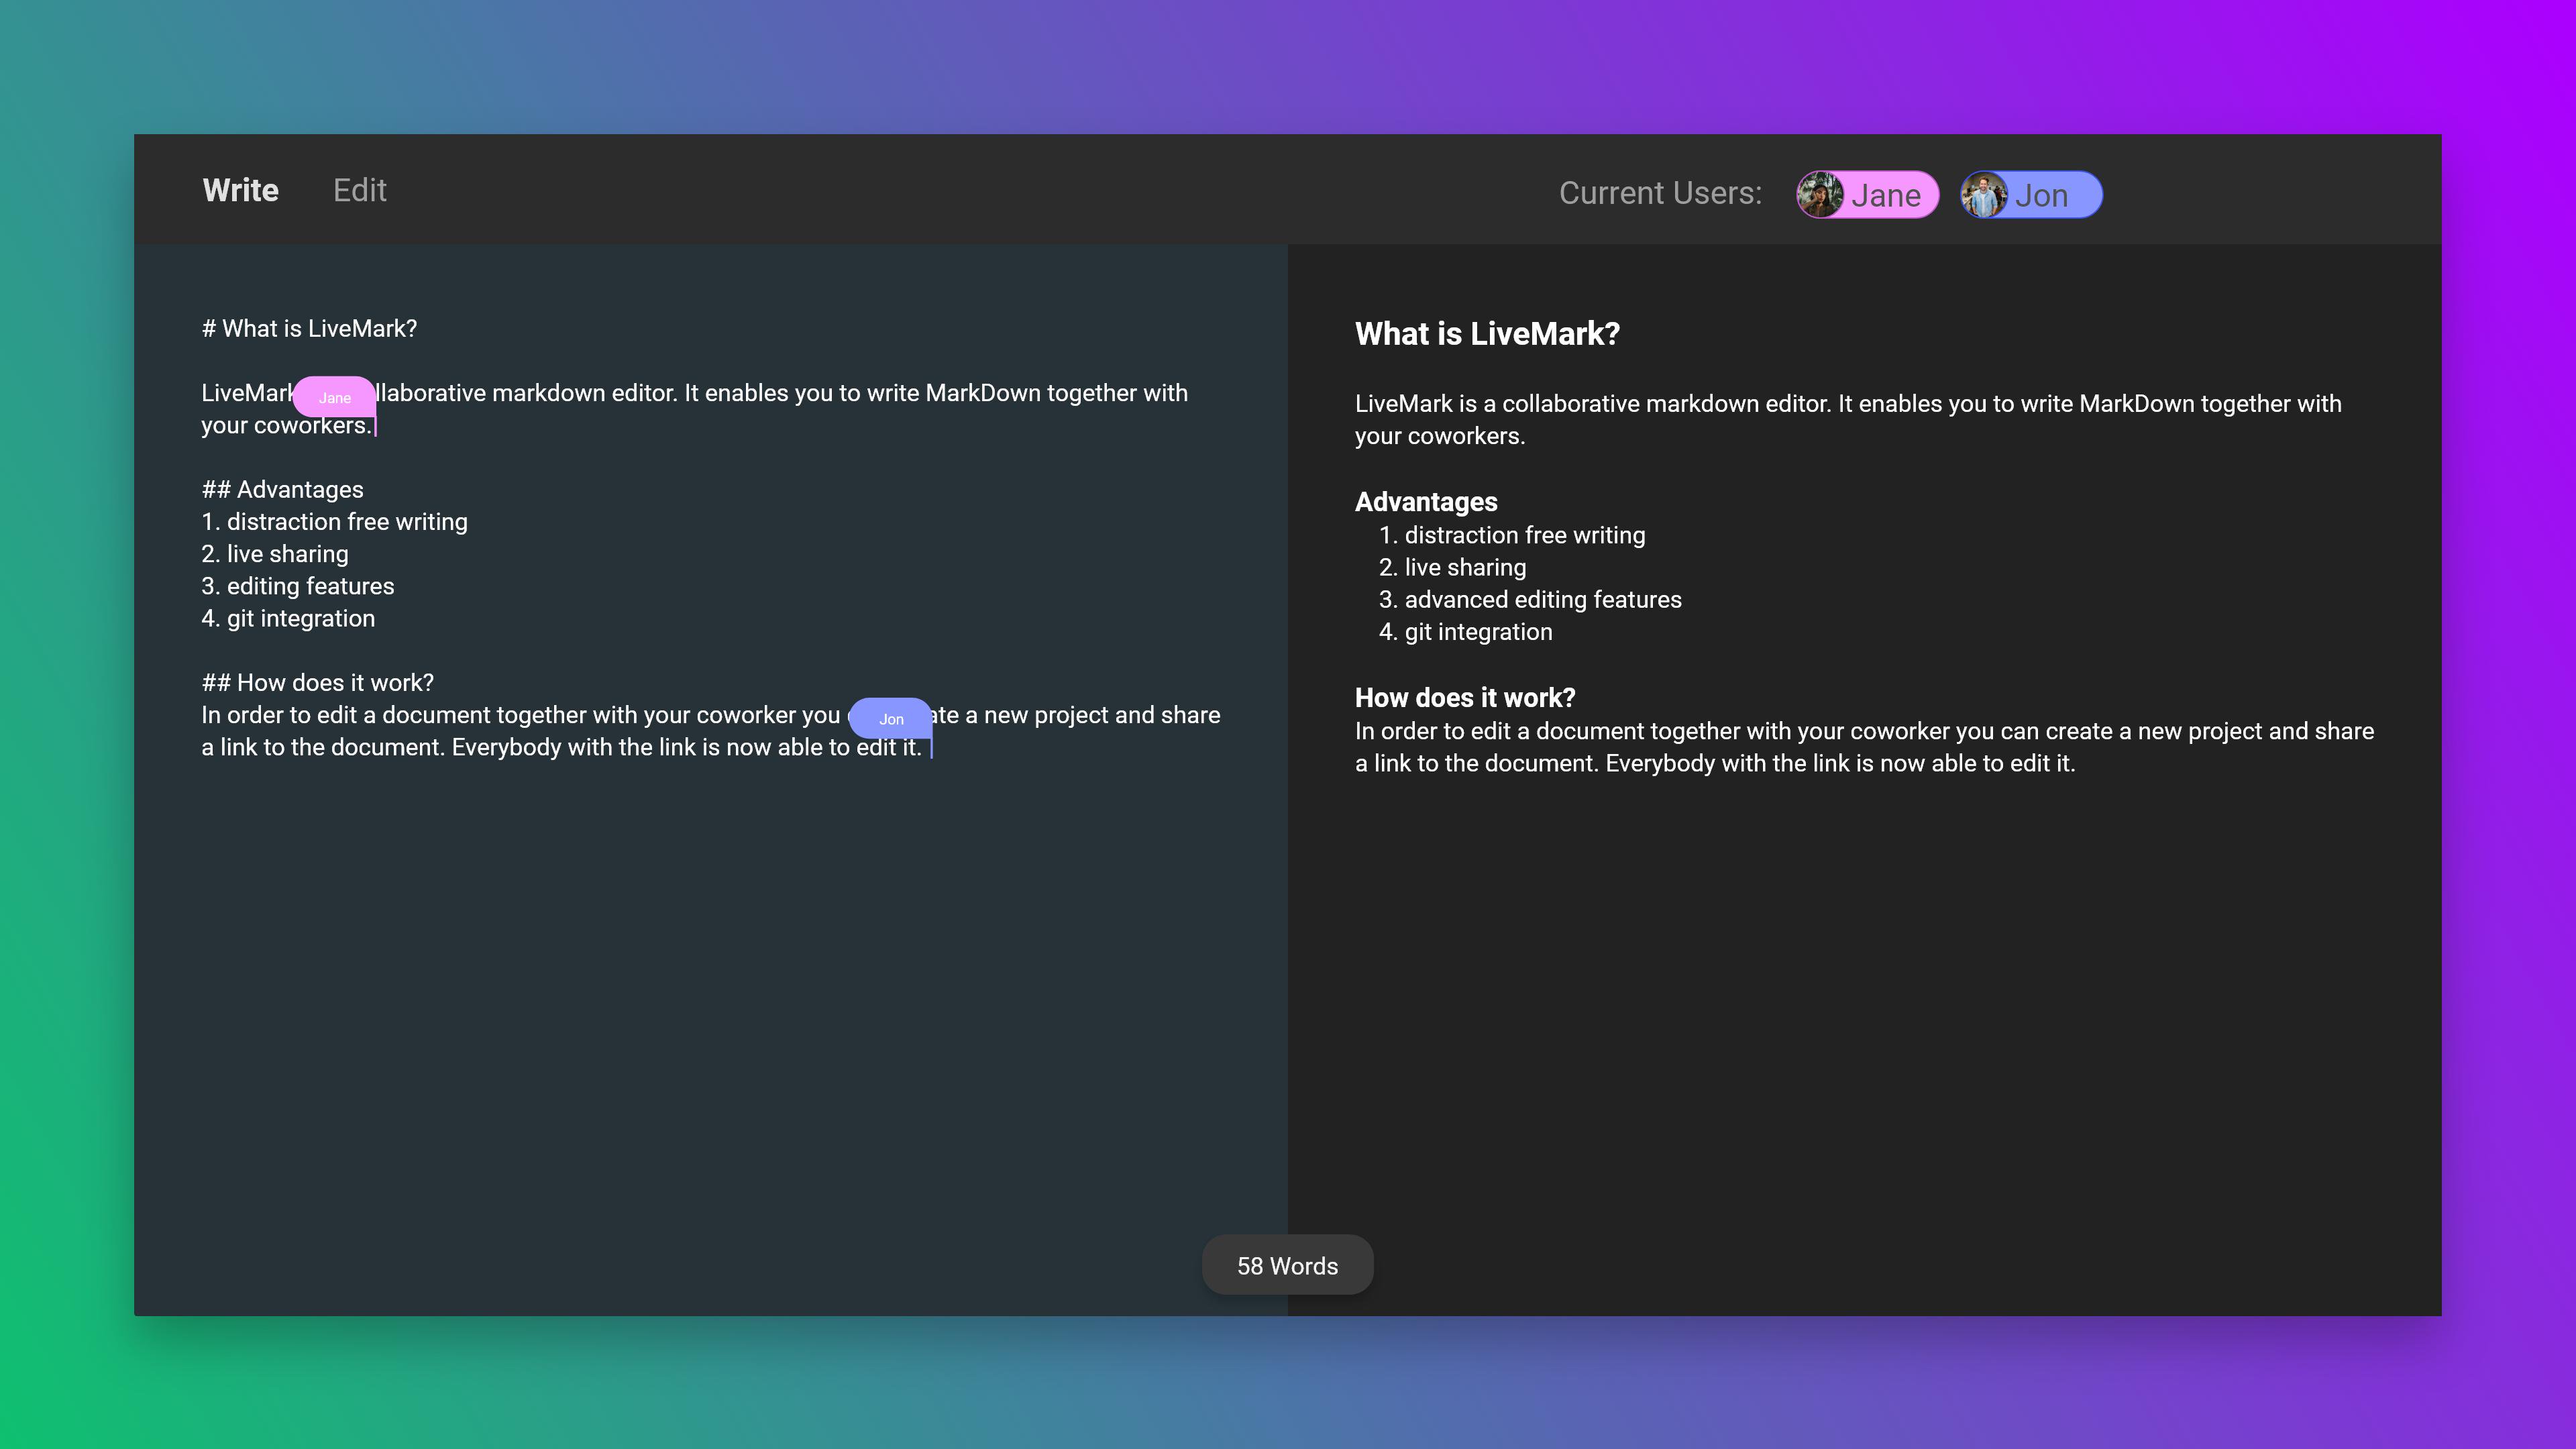The height and width of the screenshot is (1449, 2576).
Task: Expand the What is LiveMark preview heading
Action: [x=1487, y=334]
